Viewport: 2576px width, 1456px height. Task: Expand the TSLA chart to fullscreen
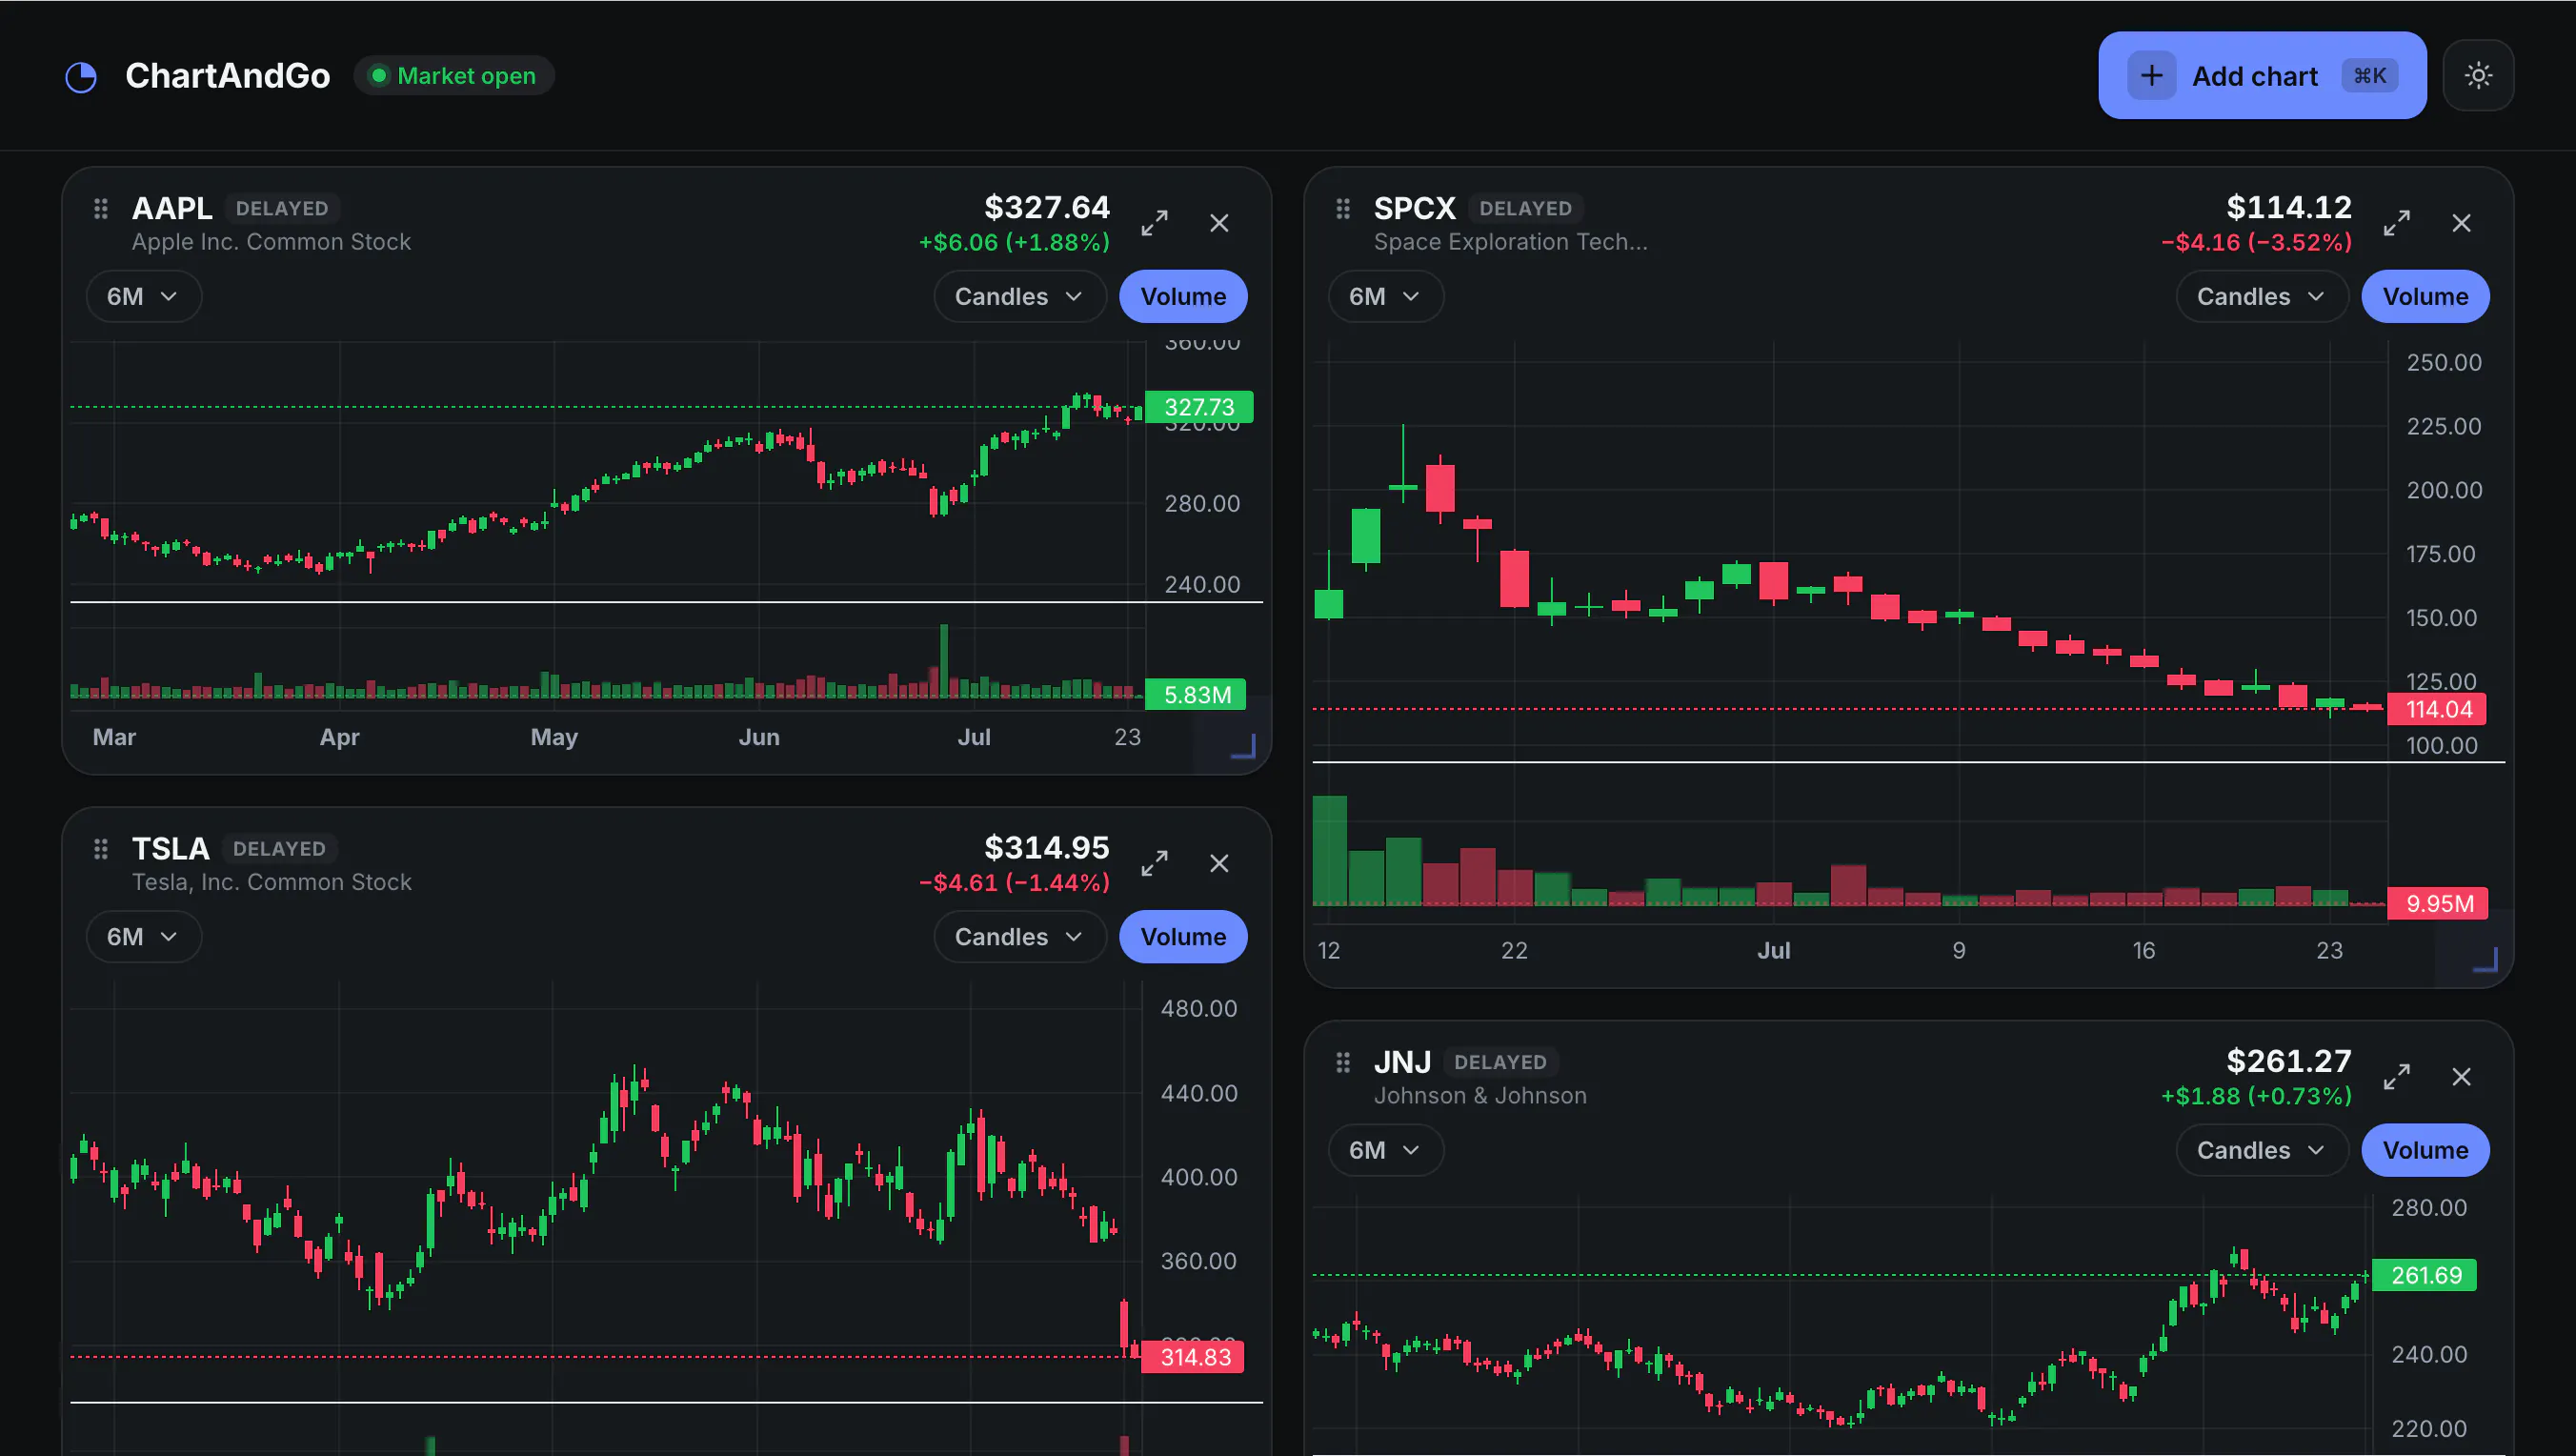[x=1155, y=863]
